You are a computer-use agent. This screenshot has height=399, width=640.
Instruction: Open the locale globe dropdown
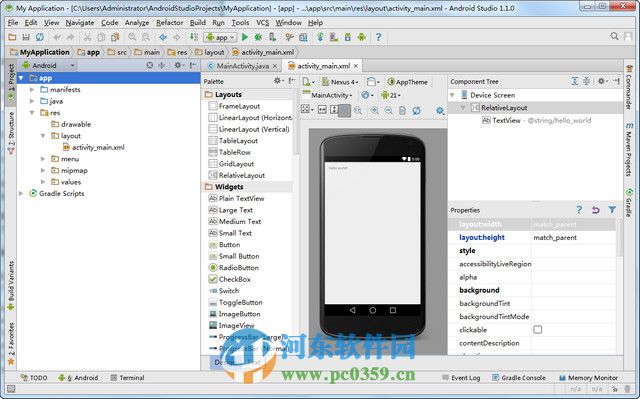367,95
